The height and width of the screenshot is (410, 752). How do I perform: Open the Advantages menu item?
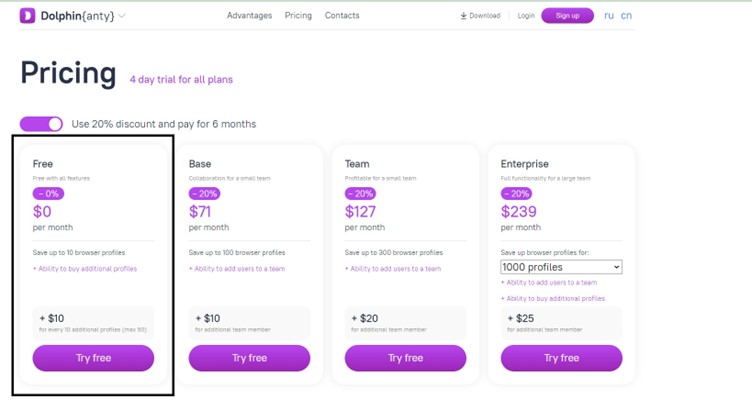click(x=249, y=16)
